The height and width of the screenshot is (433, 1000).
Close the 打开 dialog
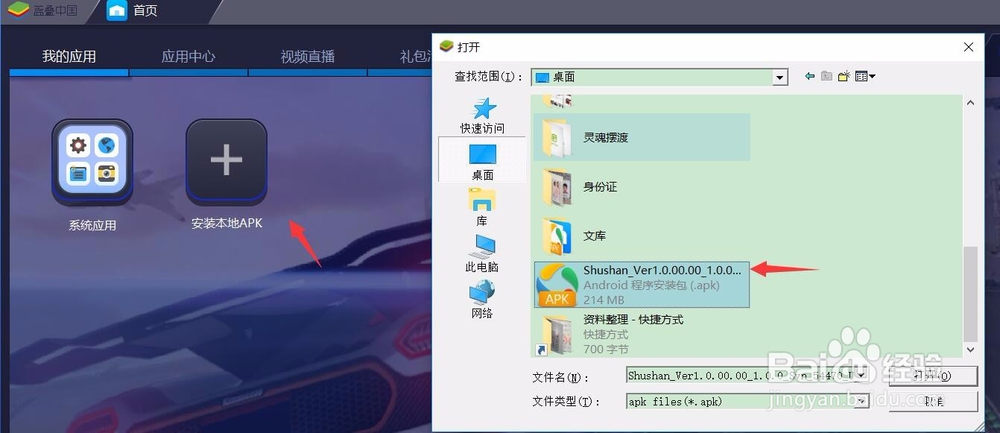(968, 47)
